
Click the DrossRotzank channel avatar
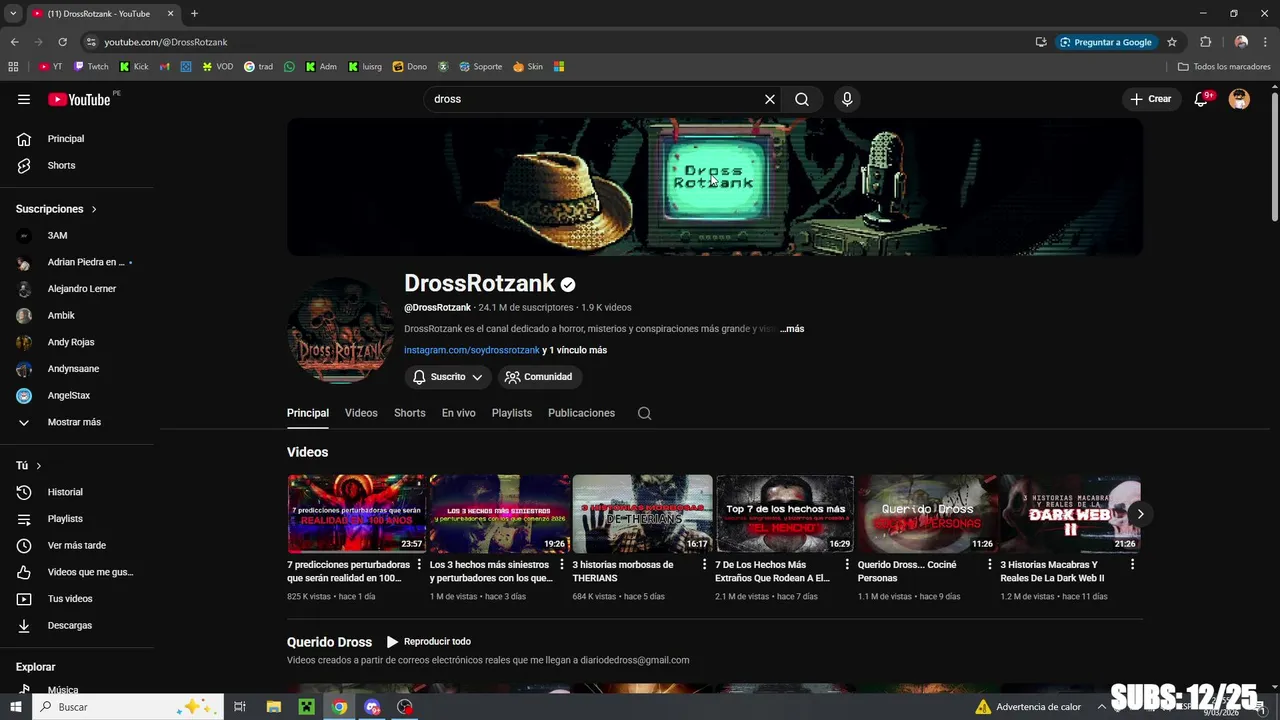point(341,331)
